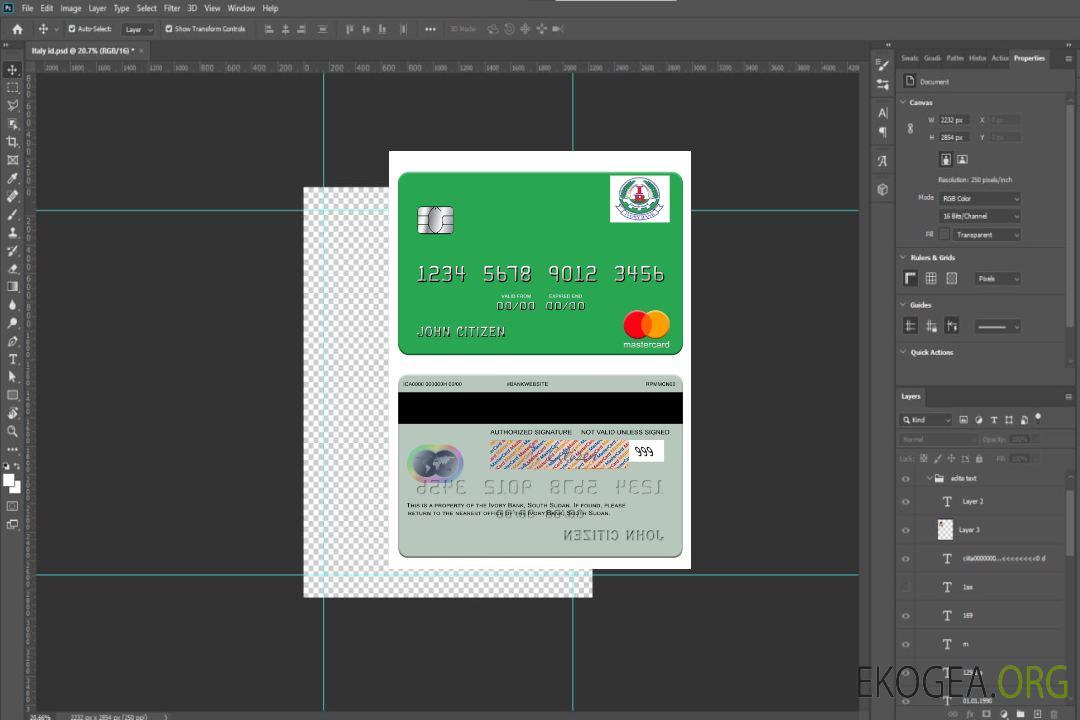Open the Filter menu
The width and height of the screenshot is (1080, 720).
pos(172,8)
